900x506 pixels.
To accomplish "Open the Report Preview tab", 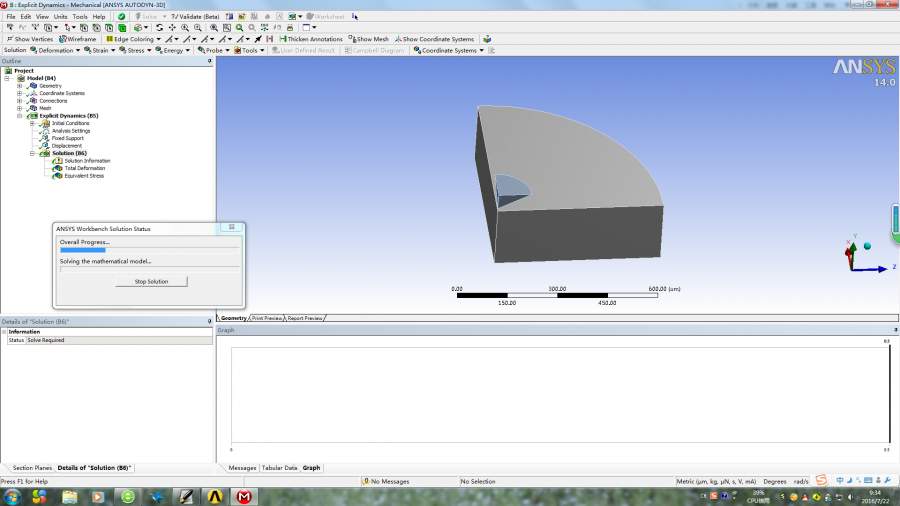I will (x=305, y=318).
